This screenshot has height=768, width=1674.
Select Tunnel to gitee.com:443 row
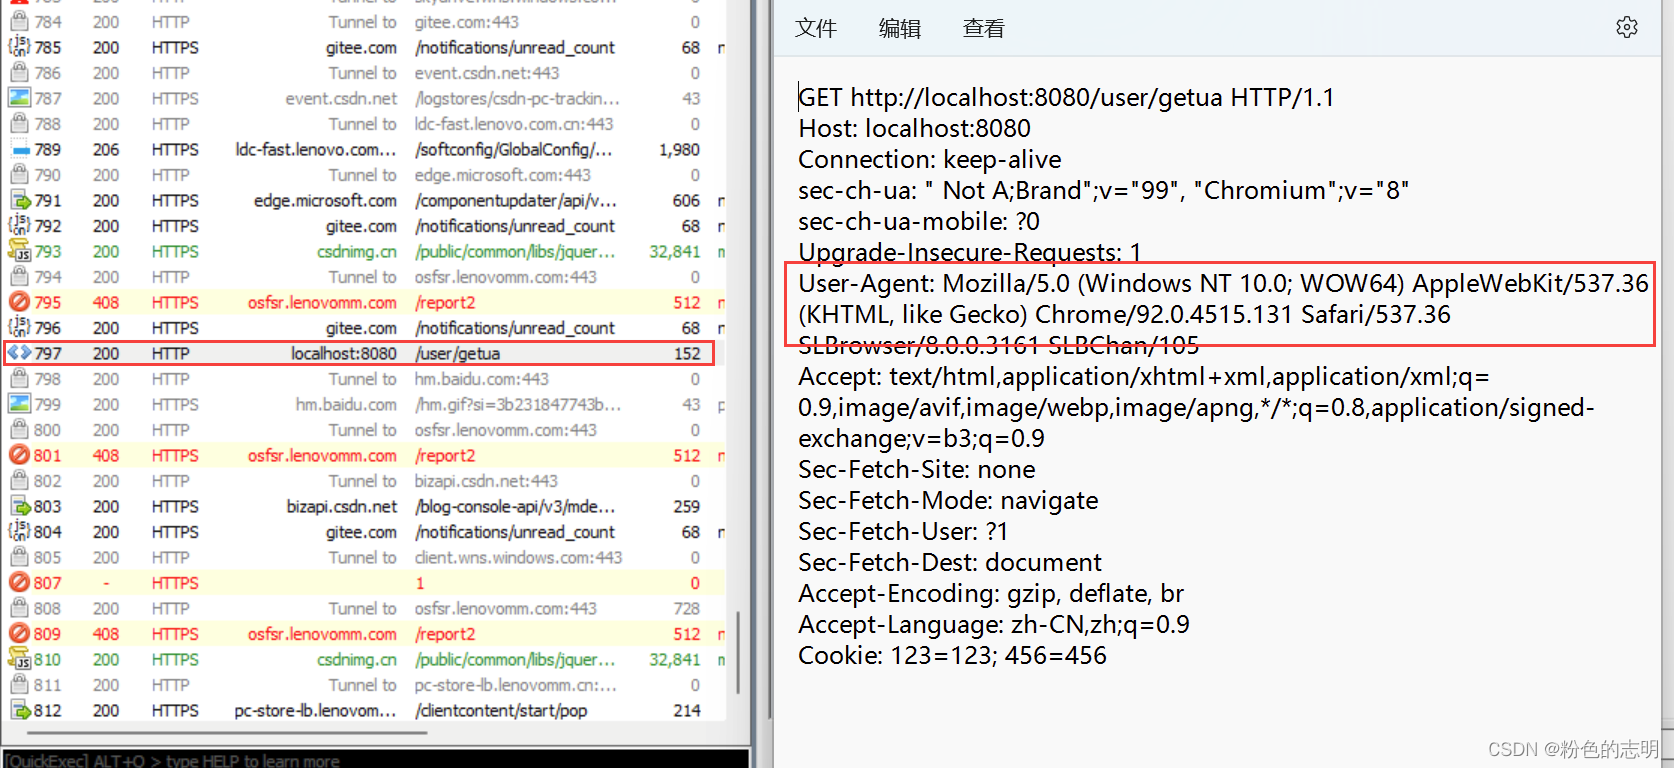[x=364, y=22]
